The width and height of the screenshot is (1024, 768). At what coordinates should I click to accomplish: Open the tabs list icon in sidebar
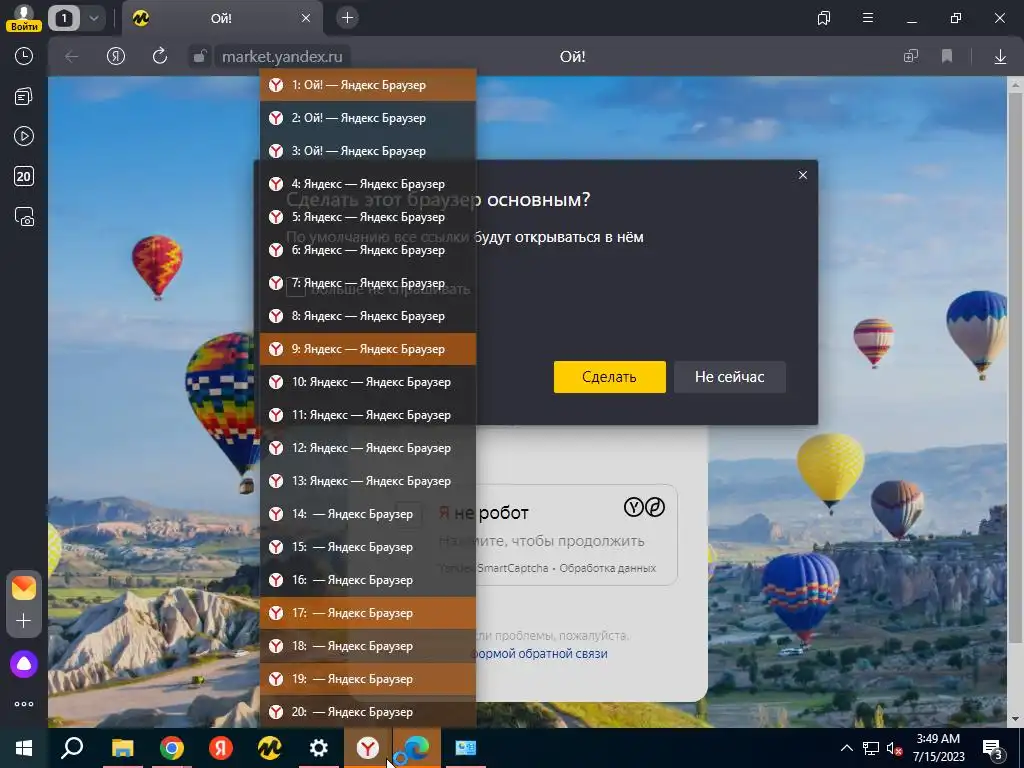pyautogui.click(x=24, y=97)
